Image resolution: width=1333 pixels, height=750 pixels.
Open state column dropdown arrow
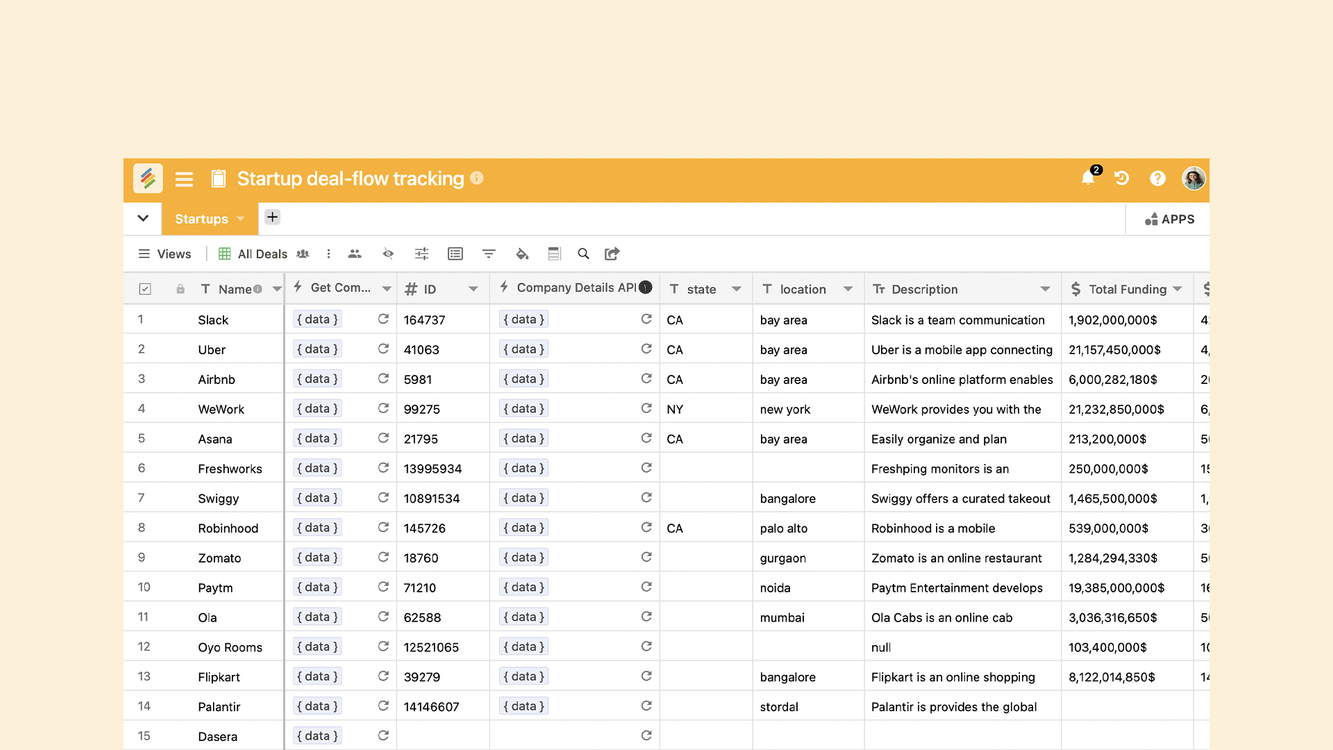736,289
